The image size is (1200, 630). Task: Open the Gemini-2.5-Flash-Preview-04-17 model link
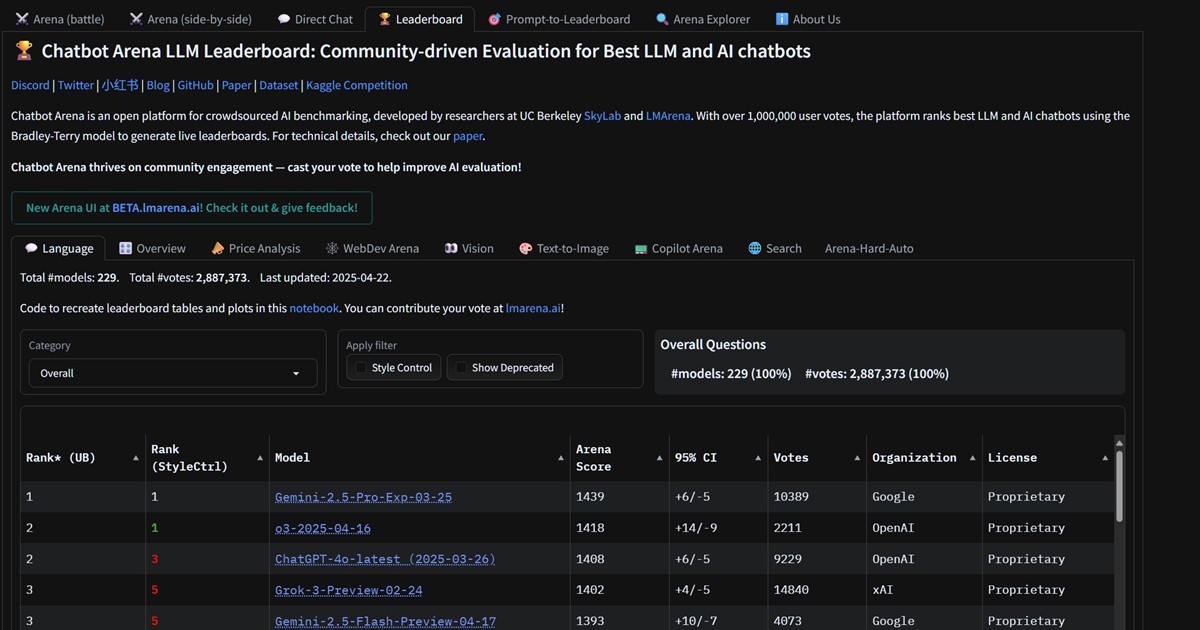[x=385, y=621]
